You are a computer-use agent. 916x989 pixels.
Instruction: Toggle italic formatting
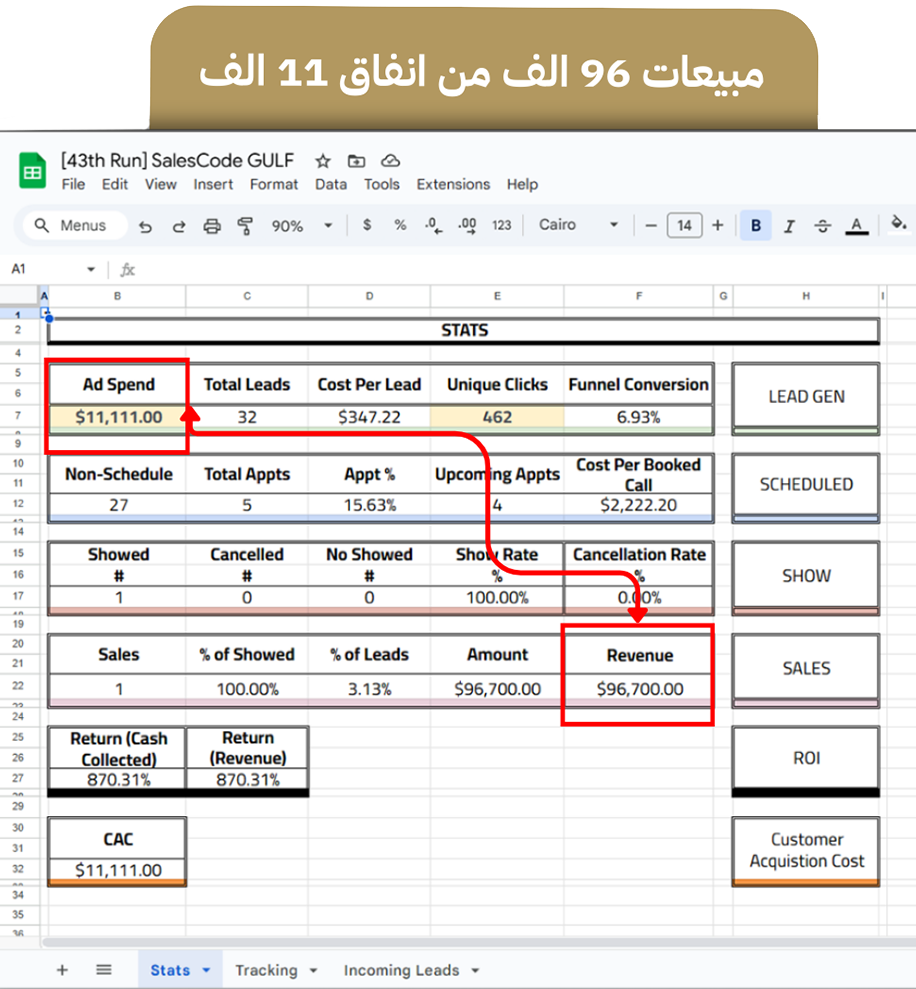pos(789,226)
